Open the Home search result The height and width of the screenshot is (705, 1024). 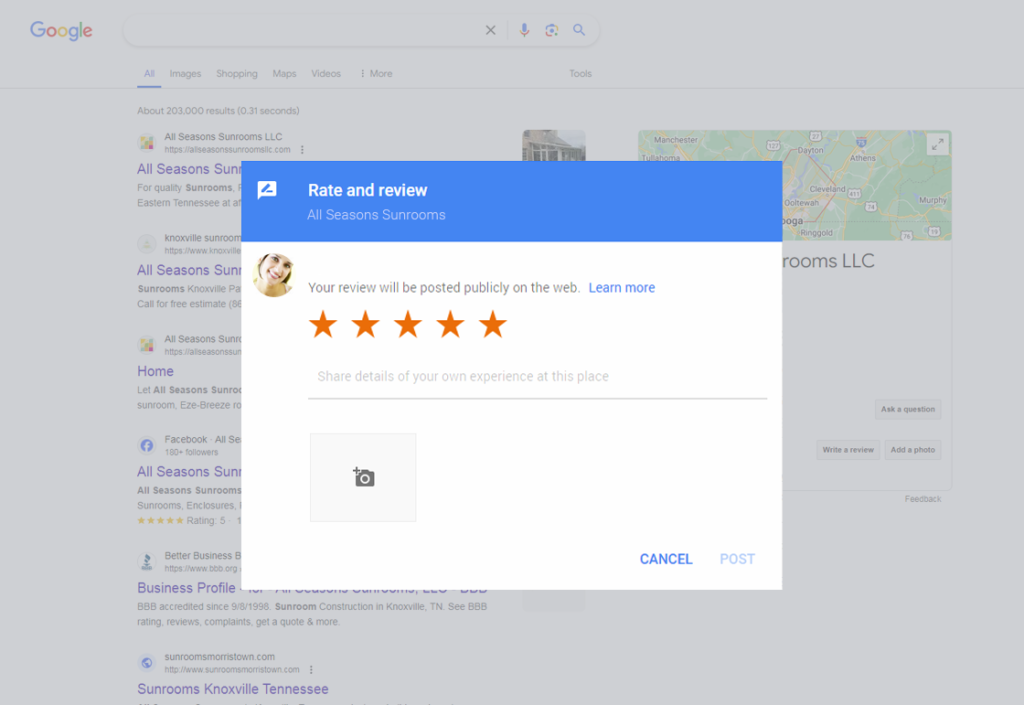155,371
